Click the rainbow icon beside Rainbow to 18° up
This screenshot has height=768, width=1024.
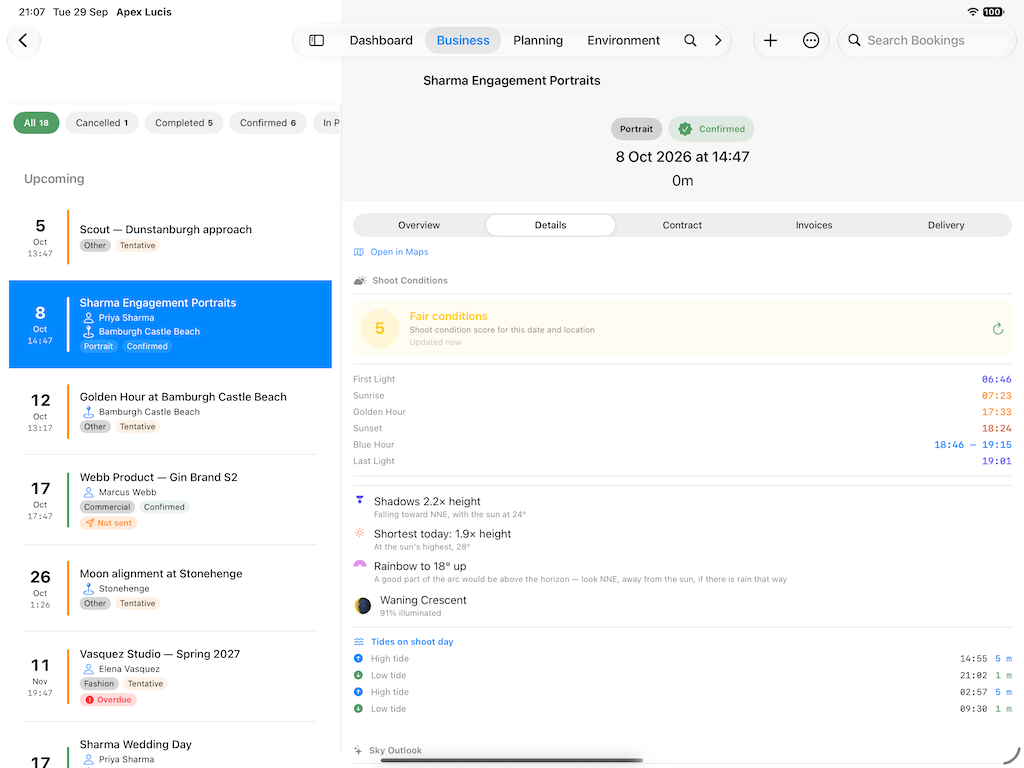tap(360, 564)
